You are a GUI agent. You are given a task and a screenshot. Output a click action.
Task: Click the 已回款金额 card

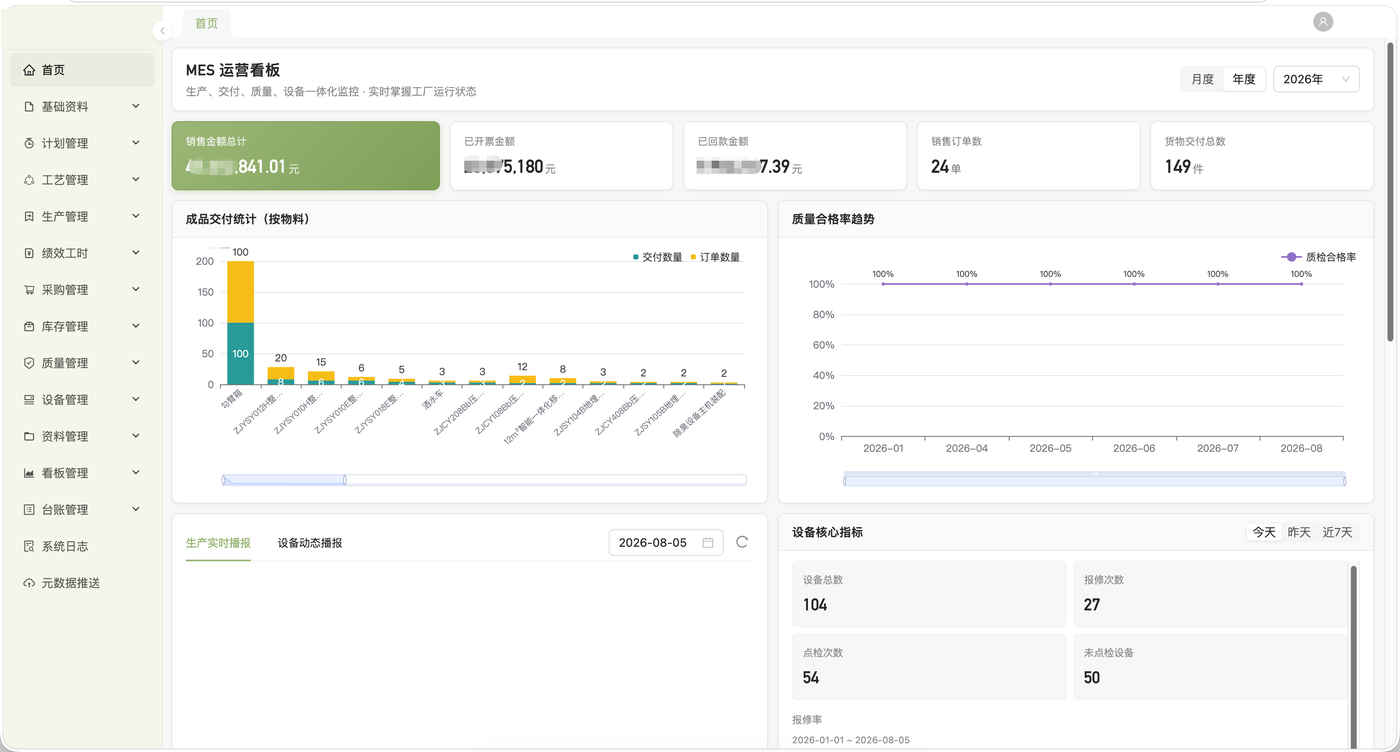(795, 156)
